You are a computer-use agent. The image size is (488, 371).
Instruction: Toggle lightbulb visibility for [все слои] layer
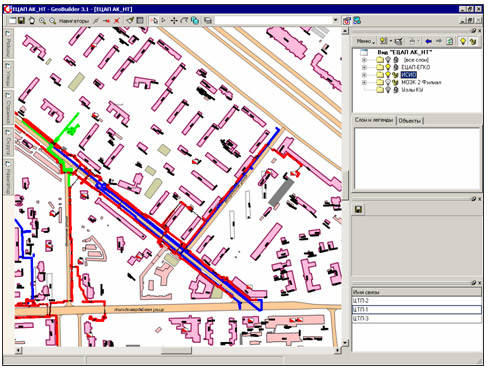point(388,60)
